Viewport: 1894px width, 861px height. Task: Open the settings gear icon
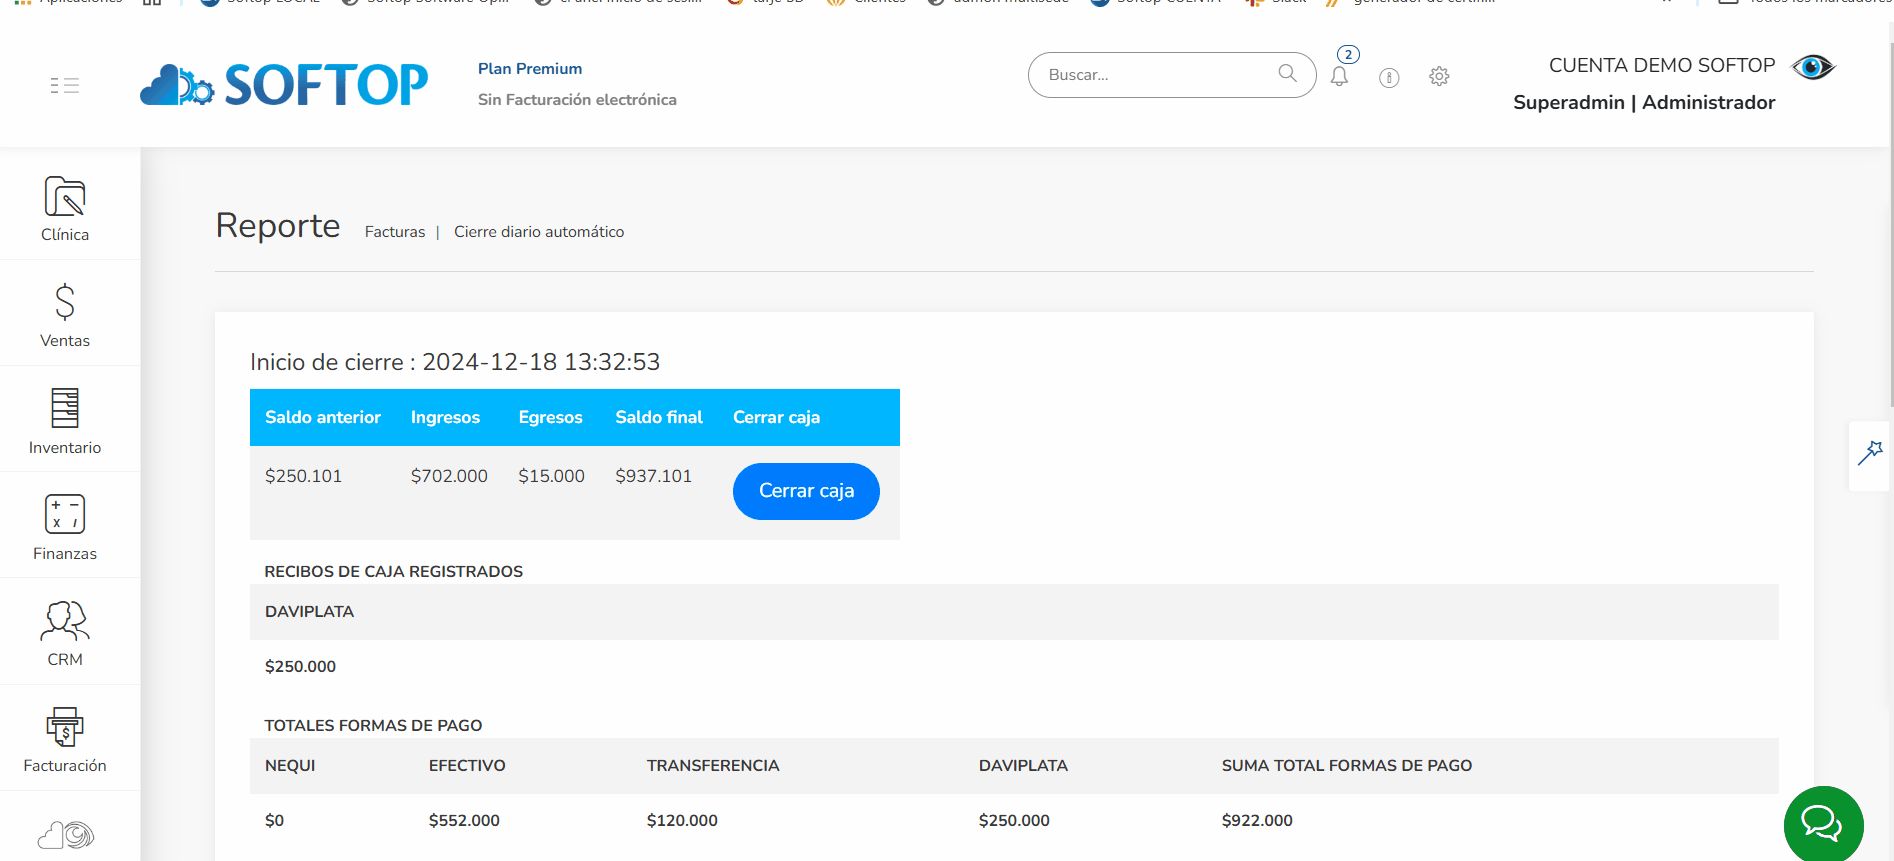pyautogui.click(x=1439, y=76)
